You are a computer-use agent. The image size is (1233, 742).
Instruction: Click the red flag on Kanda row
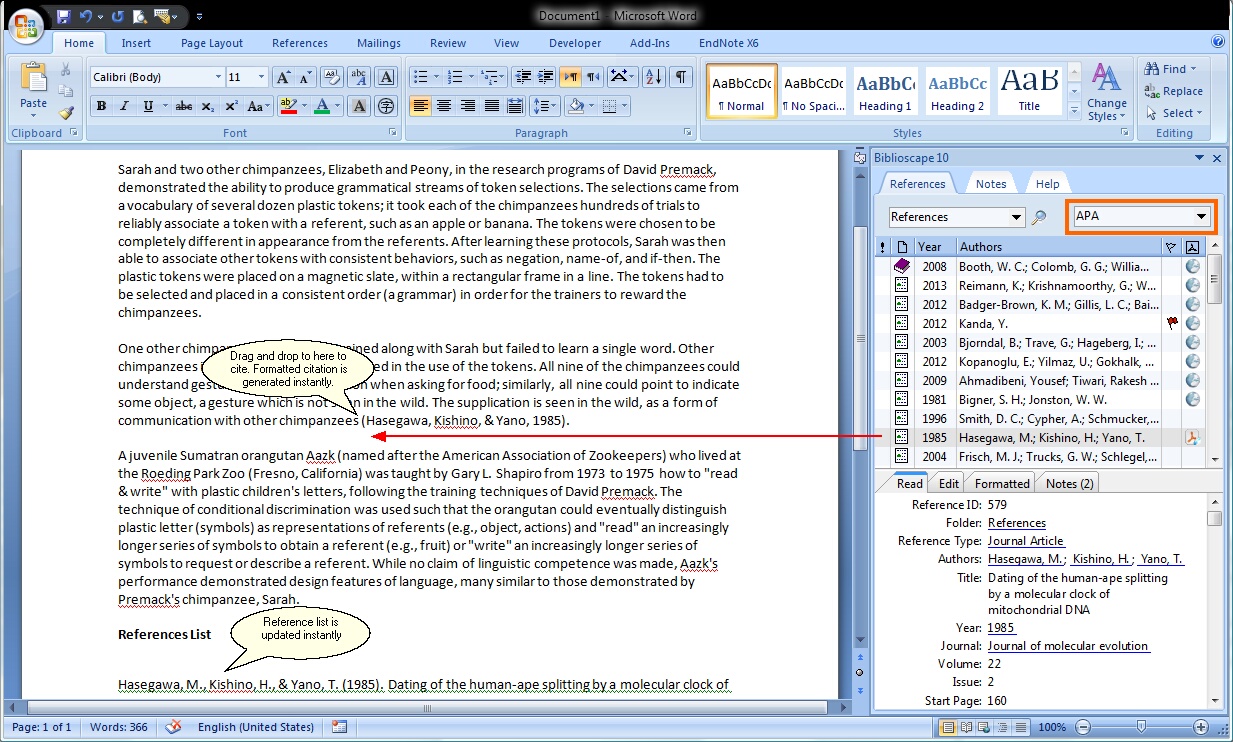1172,323
